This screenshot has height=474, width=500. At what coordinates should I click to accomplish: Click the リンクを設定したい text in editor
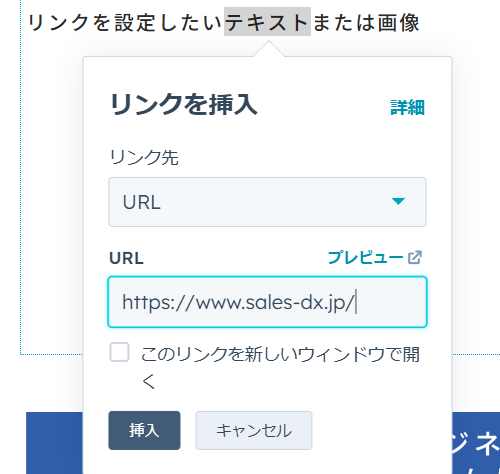pos(125,23)
